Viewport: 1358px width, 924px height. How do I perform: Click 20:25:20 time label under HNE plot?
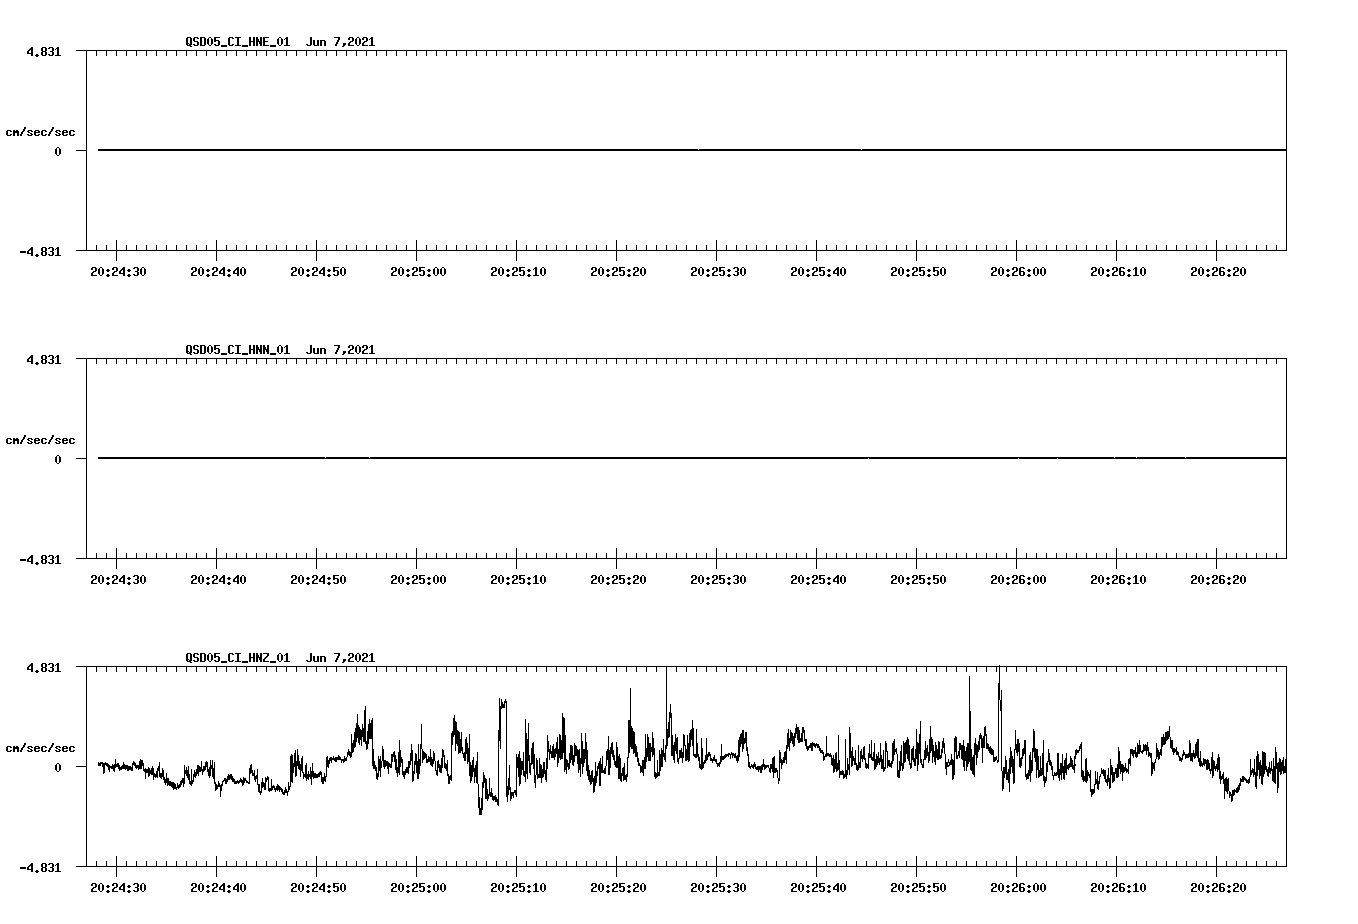618,272
